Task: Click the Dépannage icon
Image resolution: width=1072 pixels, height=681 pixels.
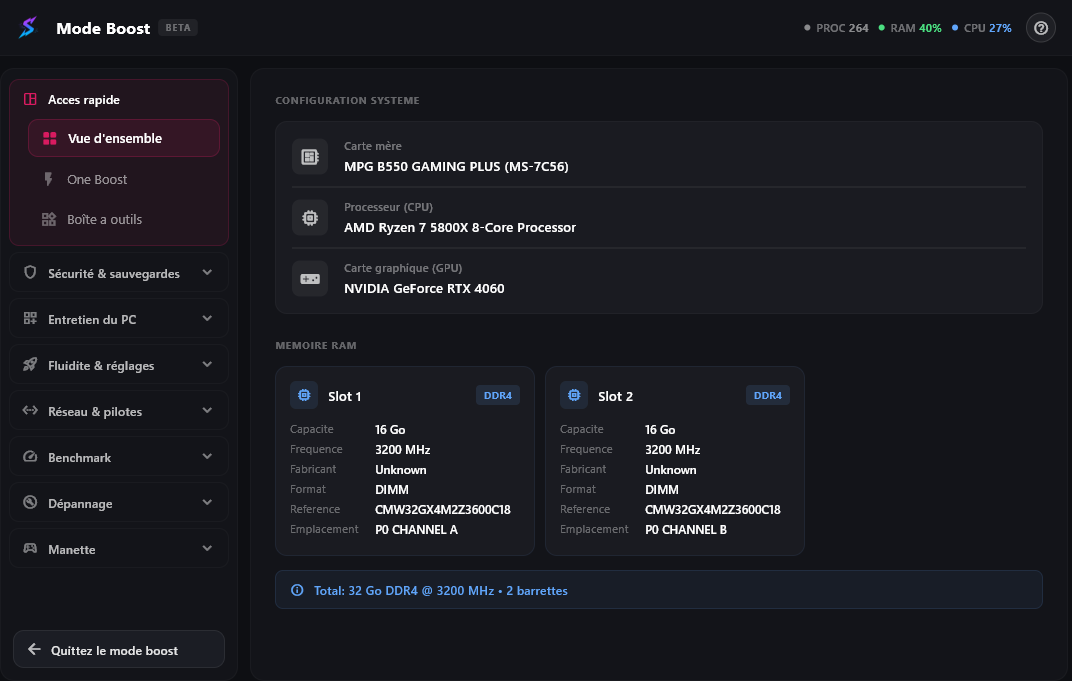Action: pos(30,502)
